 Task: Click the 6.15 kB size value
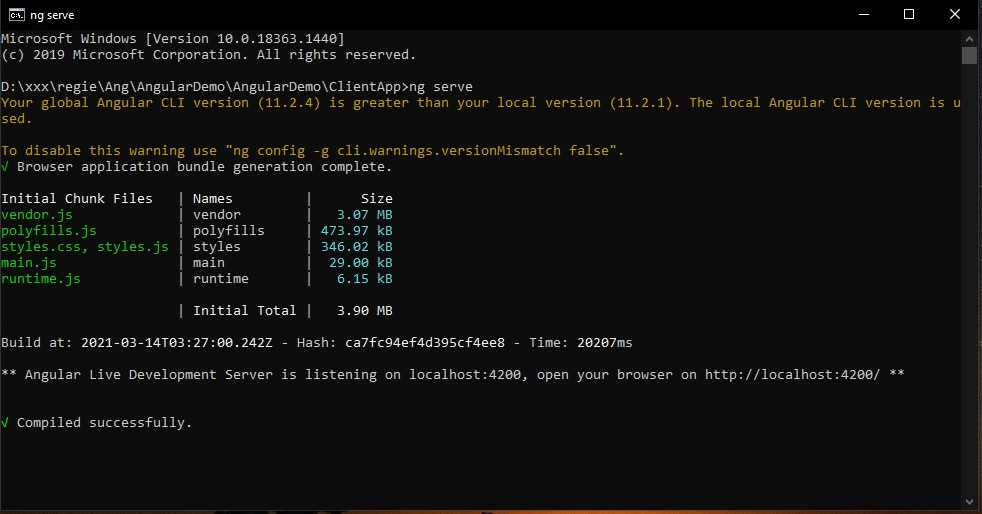[x=364, y=279]
